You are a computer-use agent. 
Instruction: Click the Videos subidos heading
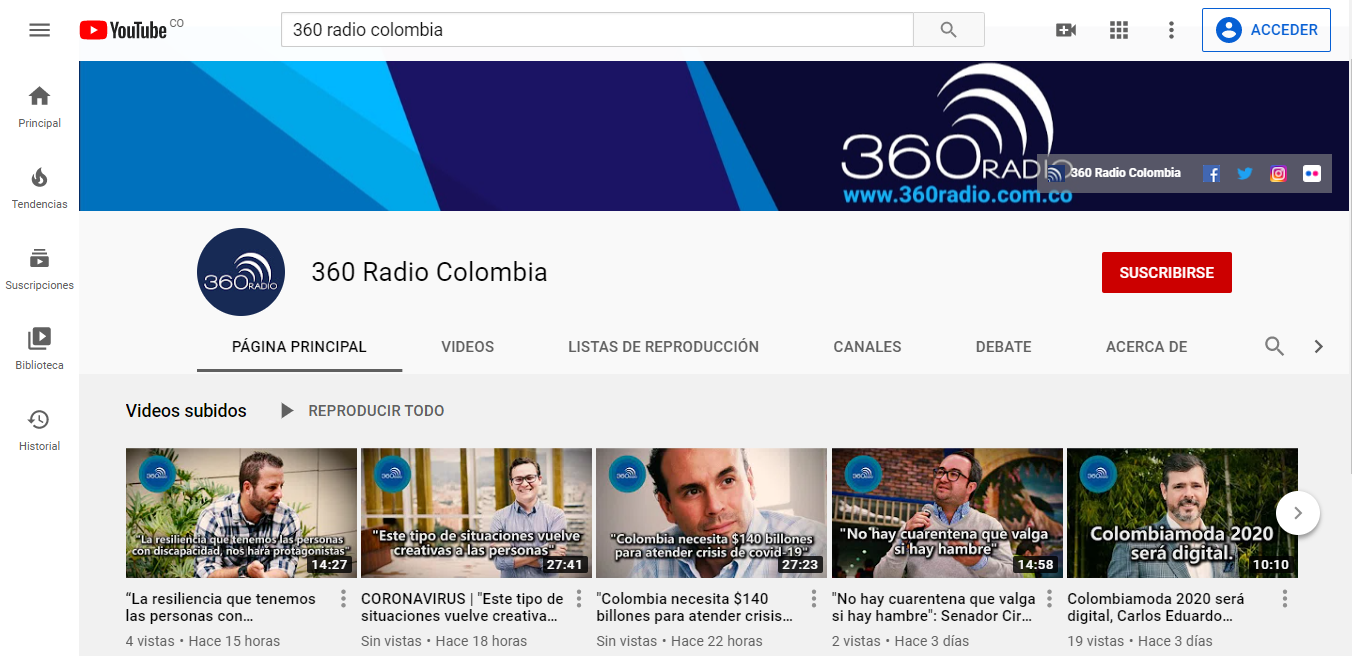click(186, 411)
